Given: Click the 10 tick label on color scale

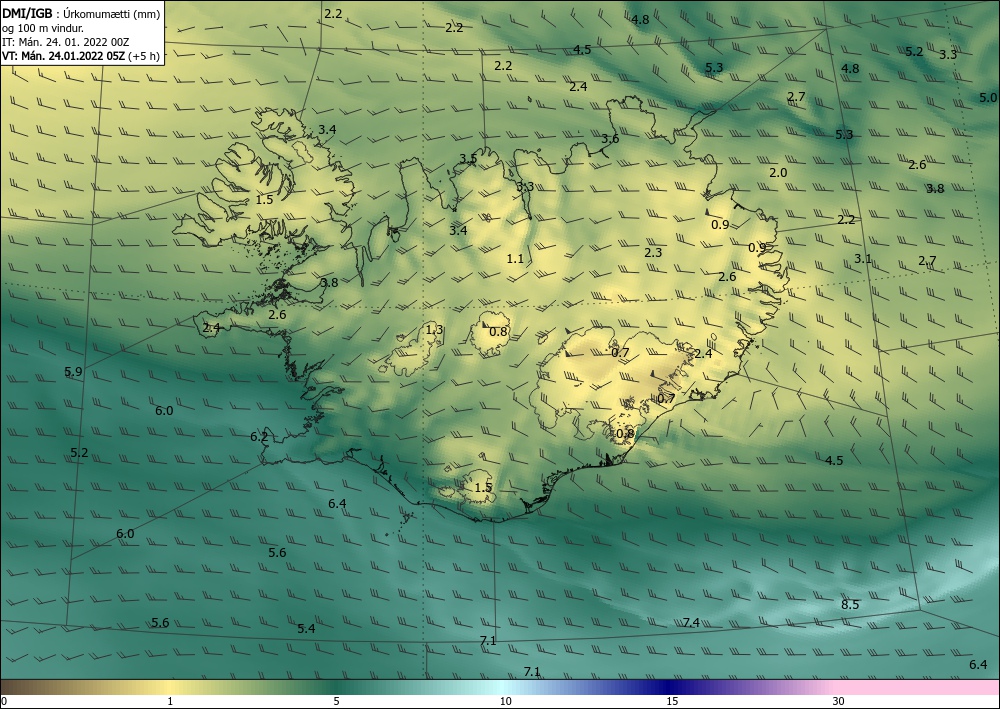Looking at the screenshot, I should pos(505,702).
